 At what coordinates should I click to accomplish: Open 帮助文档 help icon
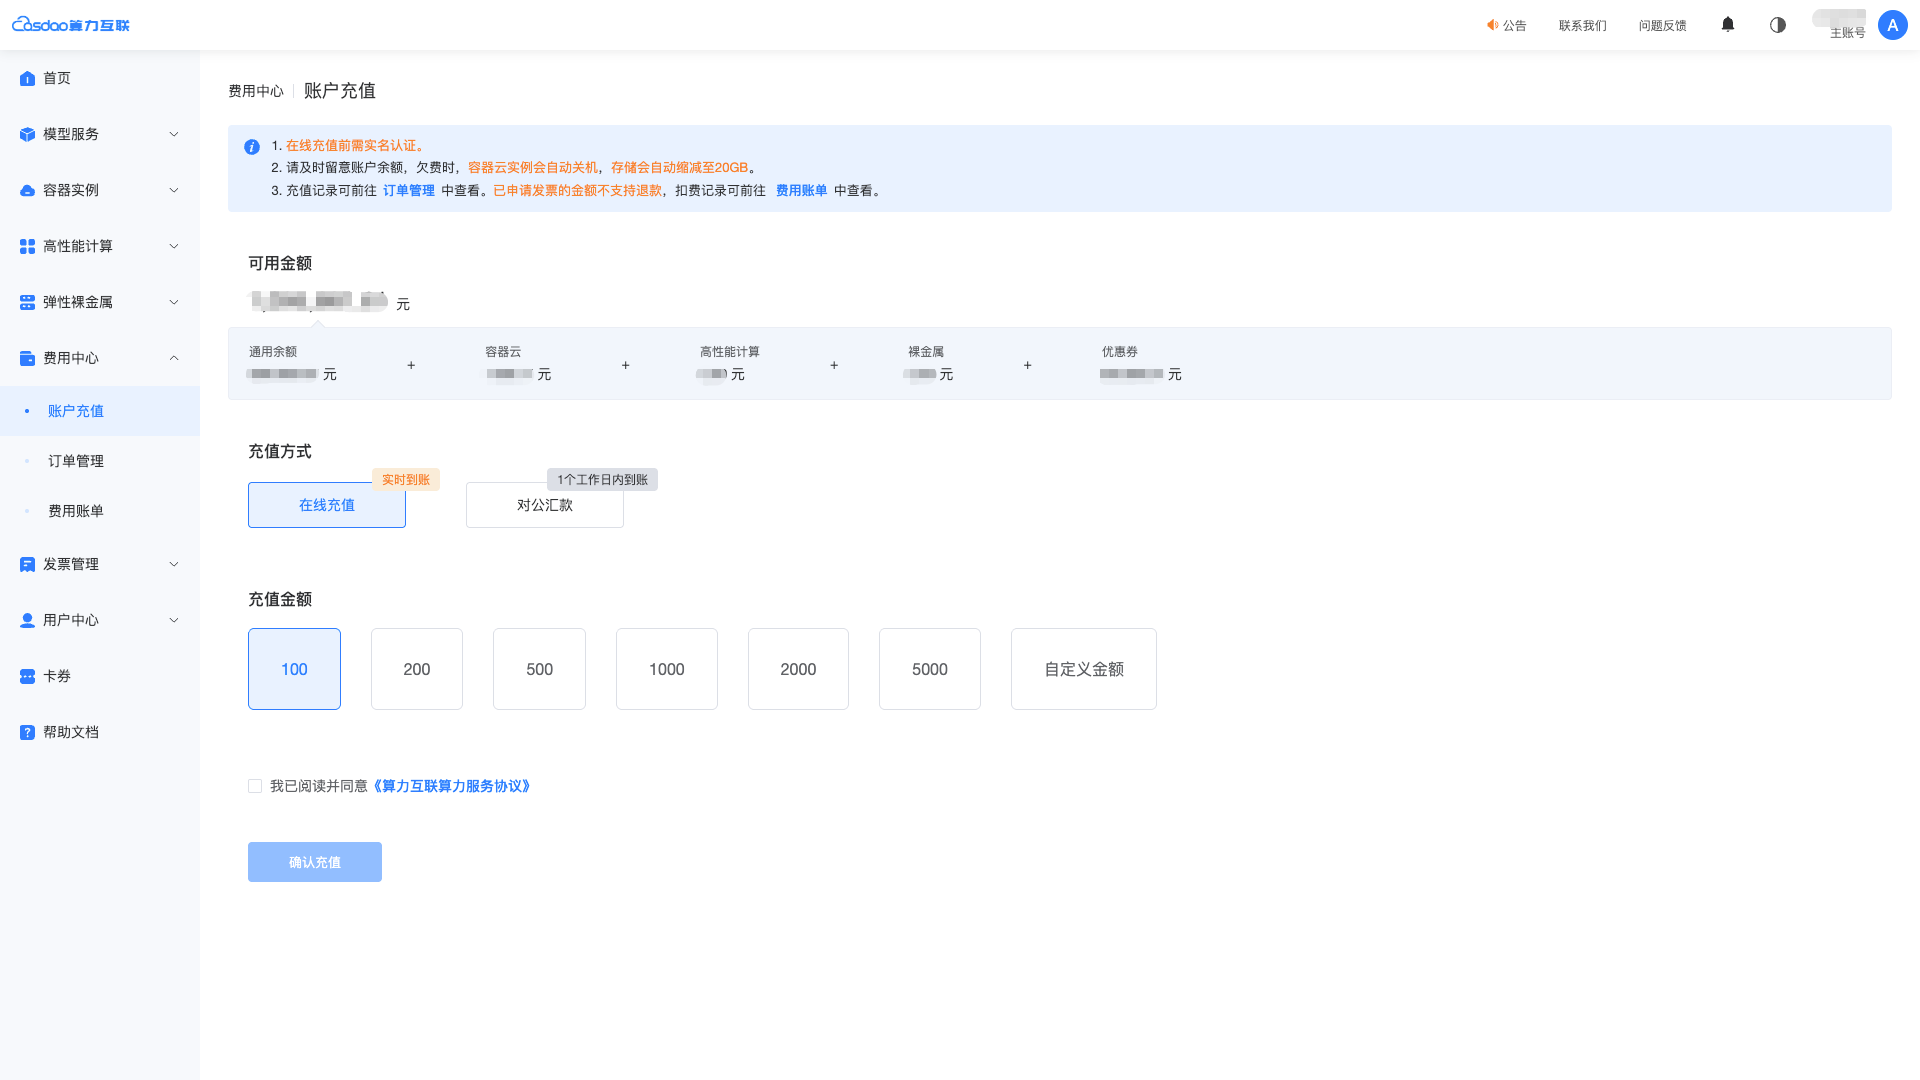tap(27, 732)
